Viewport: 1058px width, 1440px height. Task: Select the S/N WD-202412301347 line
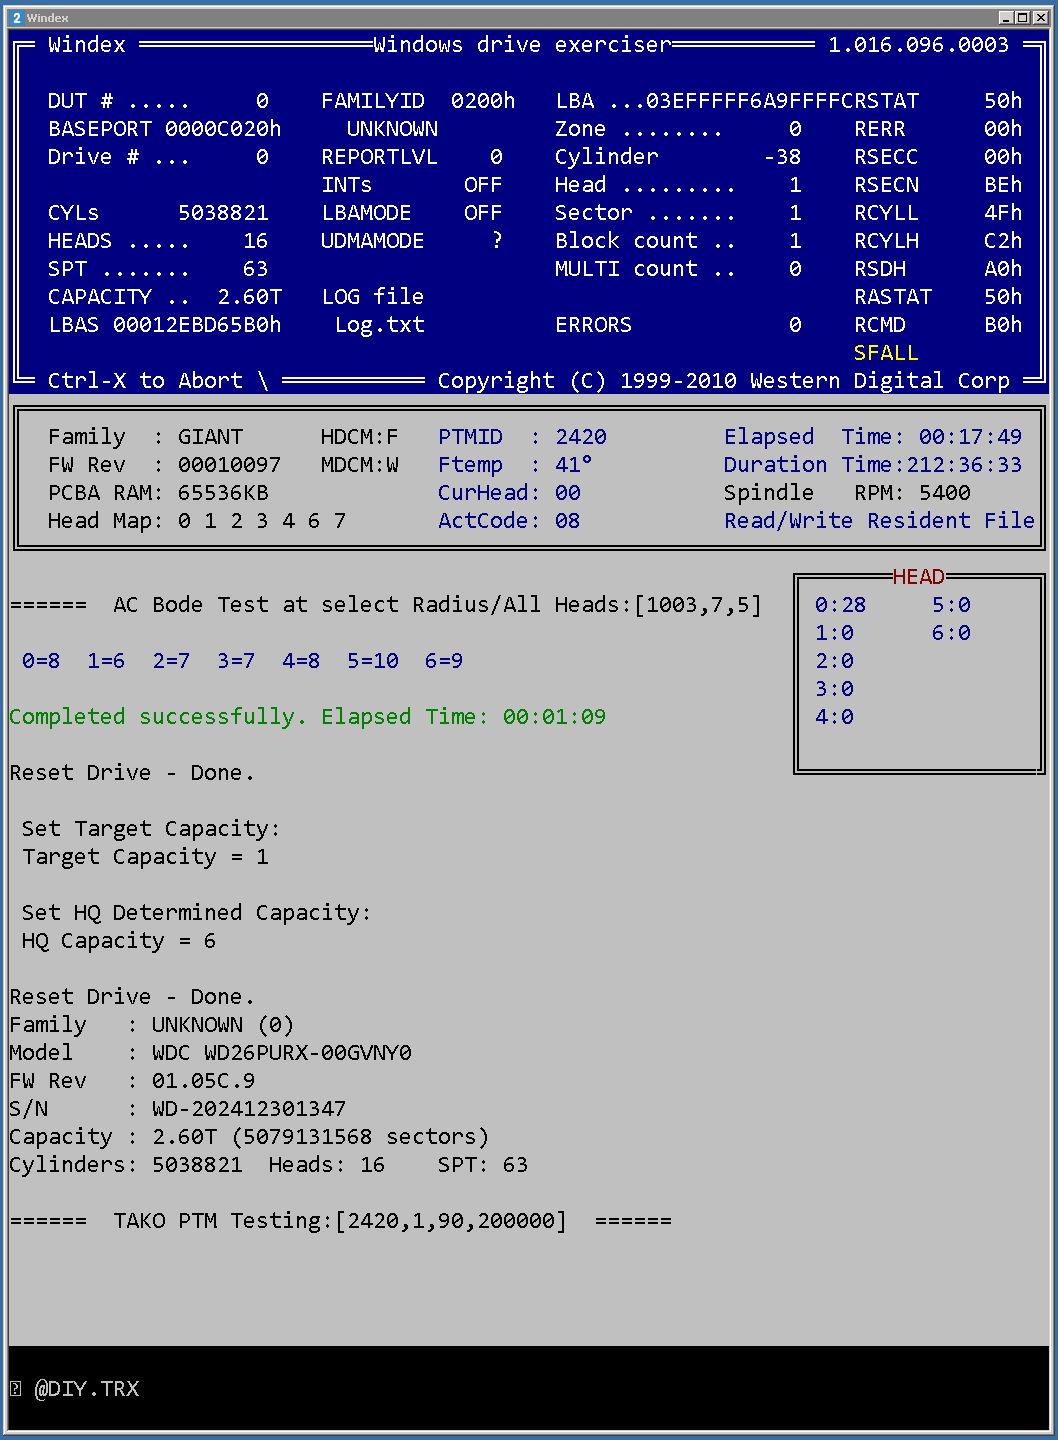178,1109
